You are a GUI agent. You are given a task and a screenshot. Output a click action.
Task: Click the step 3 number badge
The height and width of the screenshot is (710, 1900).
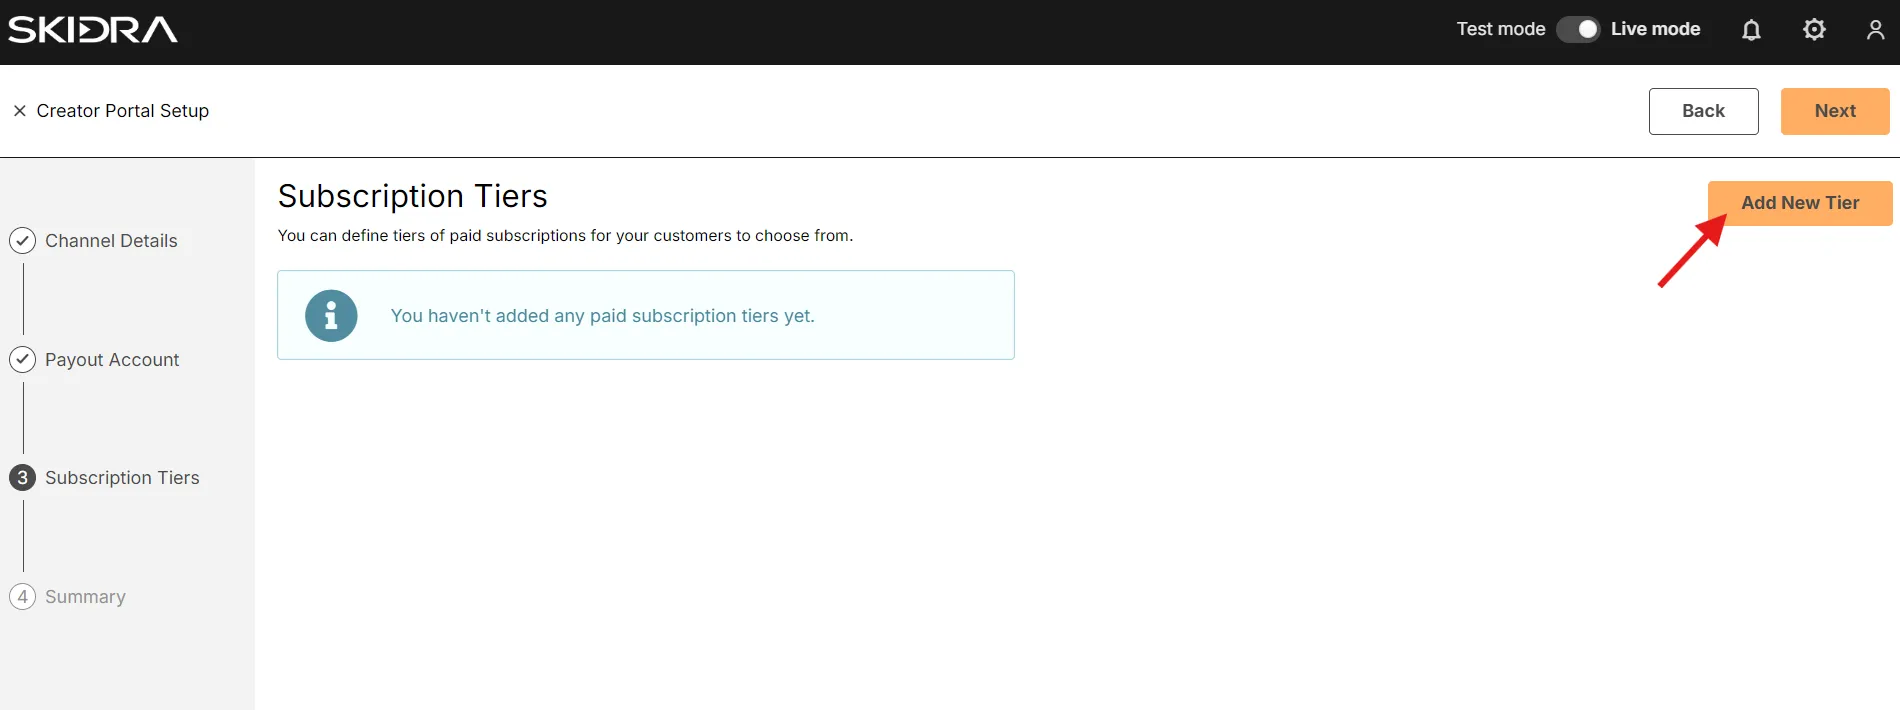(x=22, y=478)
